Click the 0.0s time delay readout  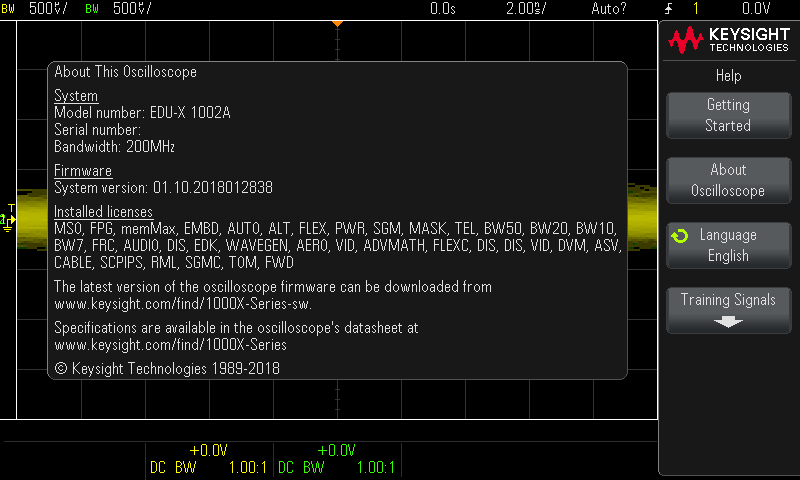(x=442, y=9)
